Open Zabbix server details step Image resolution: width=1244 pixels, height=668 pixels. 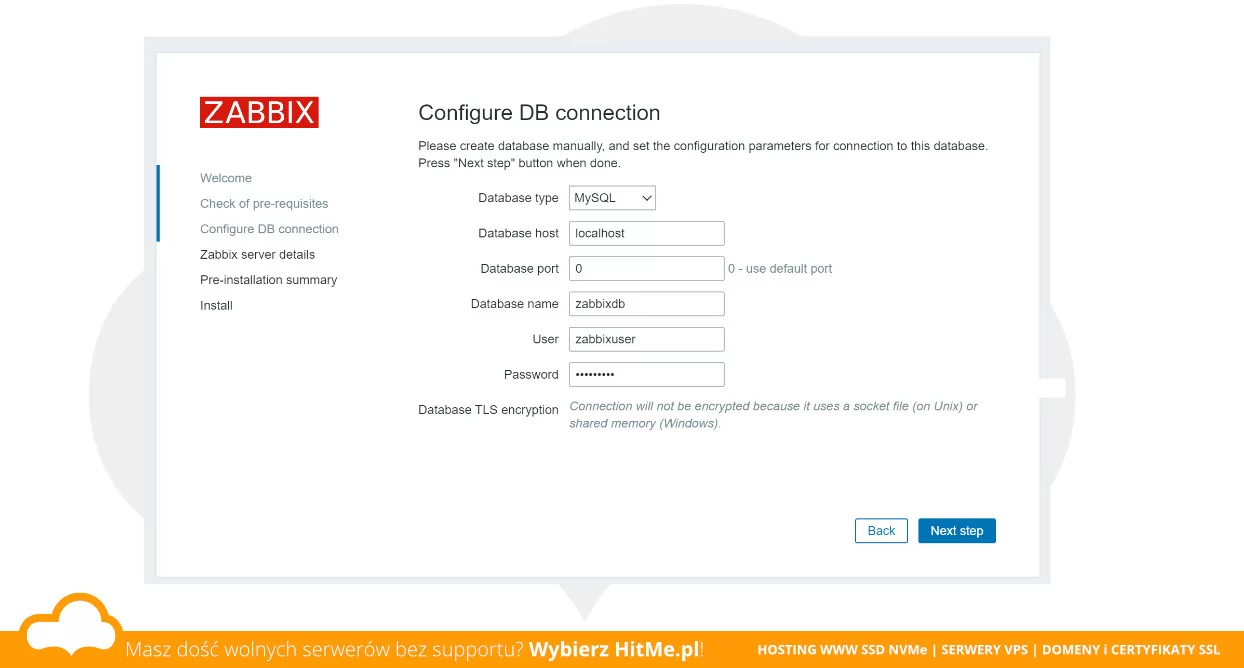coord(257,254)
